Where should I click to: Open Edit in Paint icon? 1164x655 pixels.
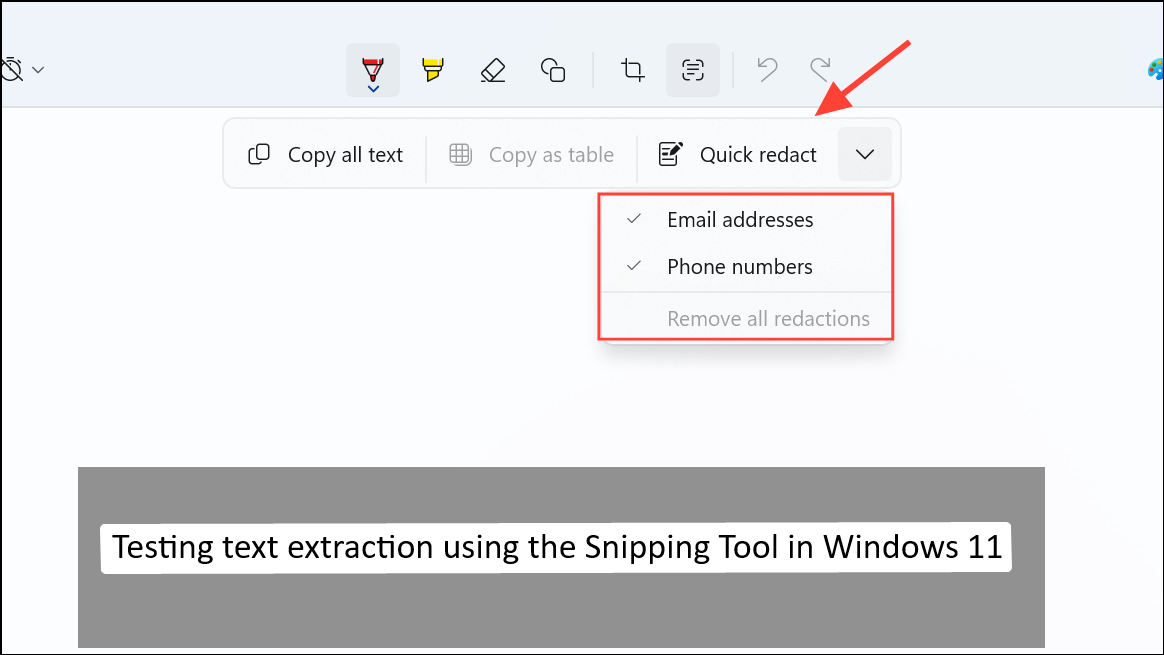[x=1155, y=70]
